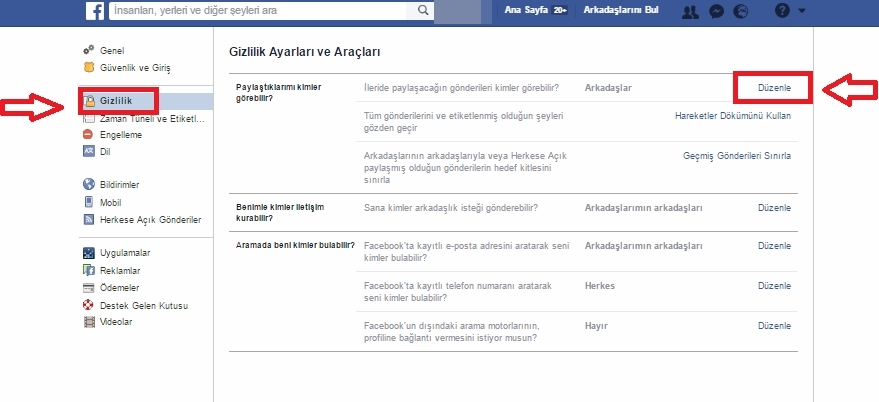Click the Videolar film icon
Image resolution: width=879 pixels, height=402 pixels.
click(89, 322)
